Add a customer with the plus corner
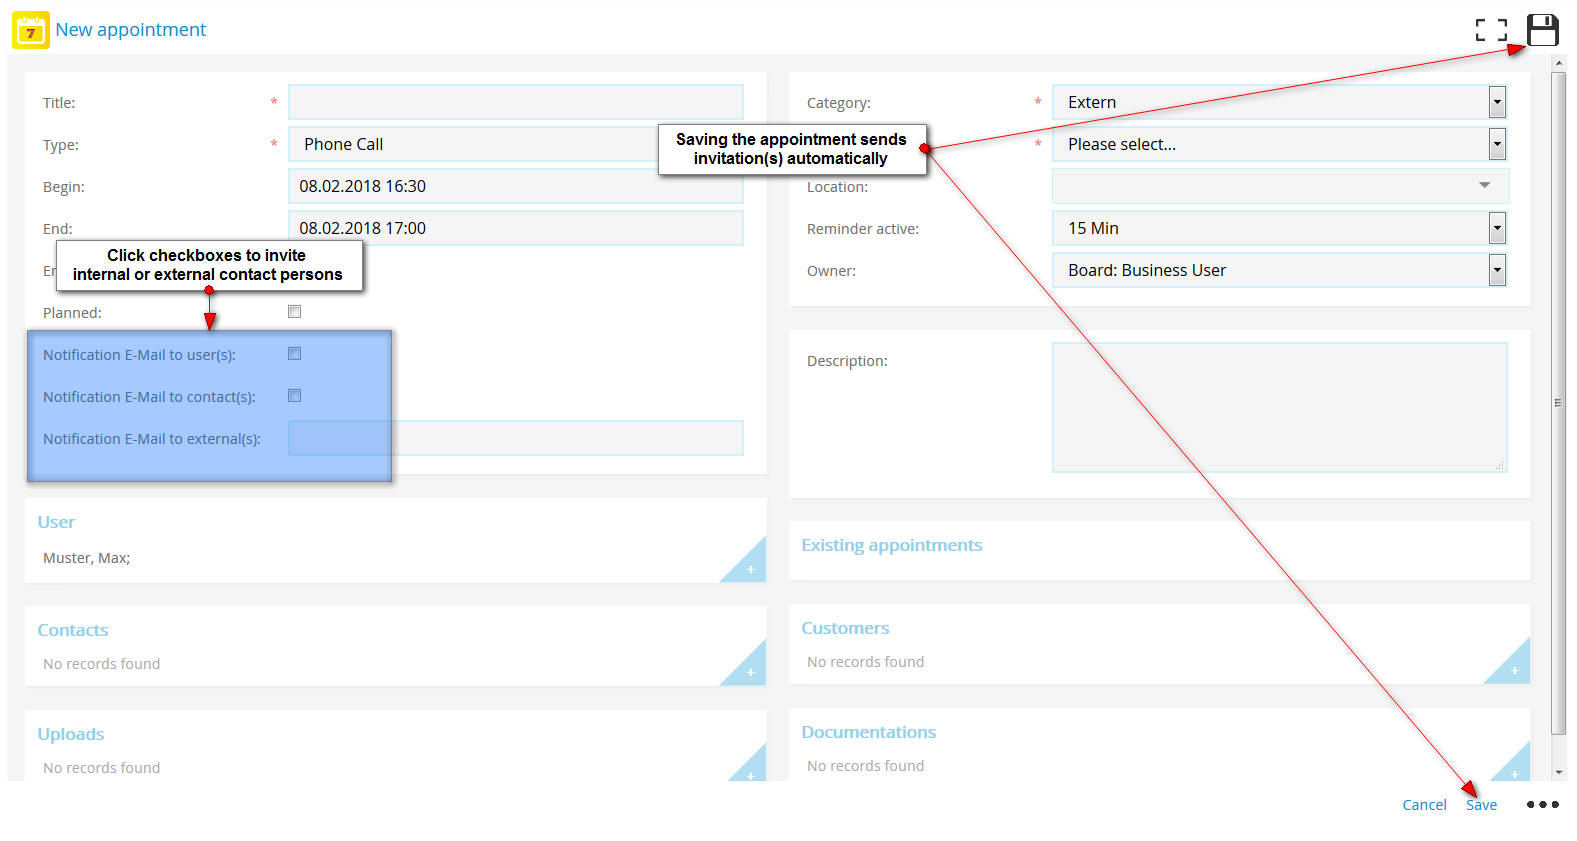The width and height of the screenshot is (1577, 841). pos(1514,670)
